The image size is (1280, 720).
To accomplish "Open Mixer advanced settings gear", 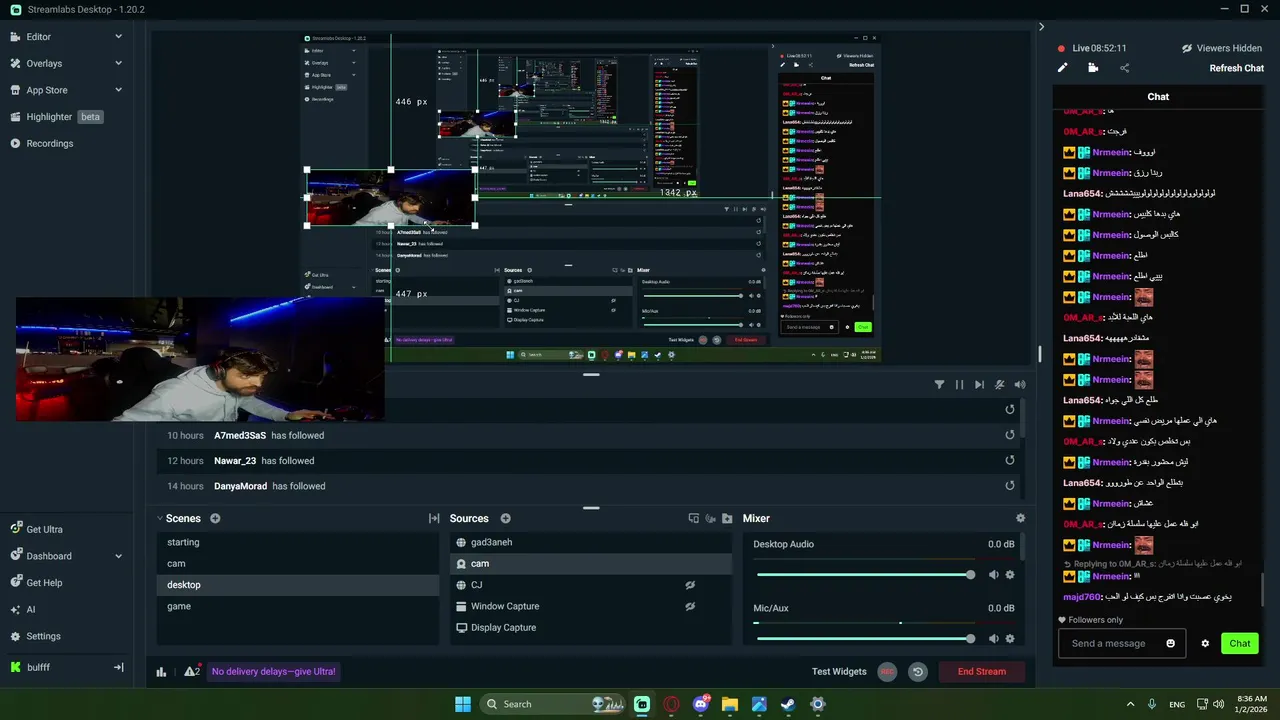I will (1020, 518).
